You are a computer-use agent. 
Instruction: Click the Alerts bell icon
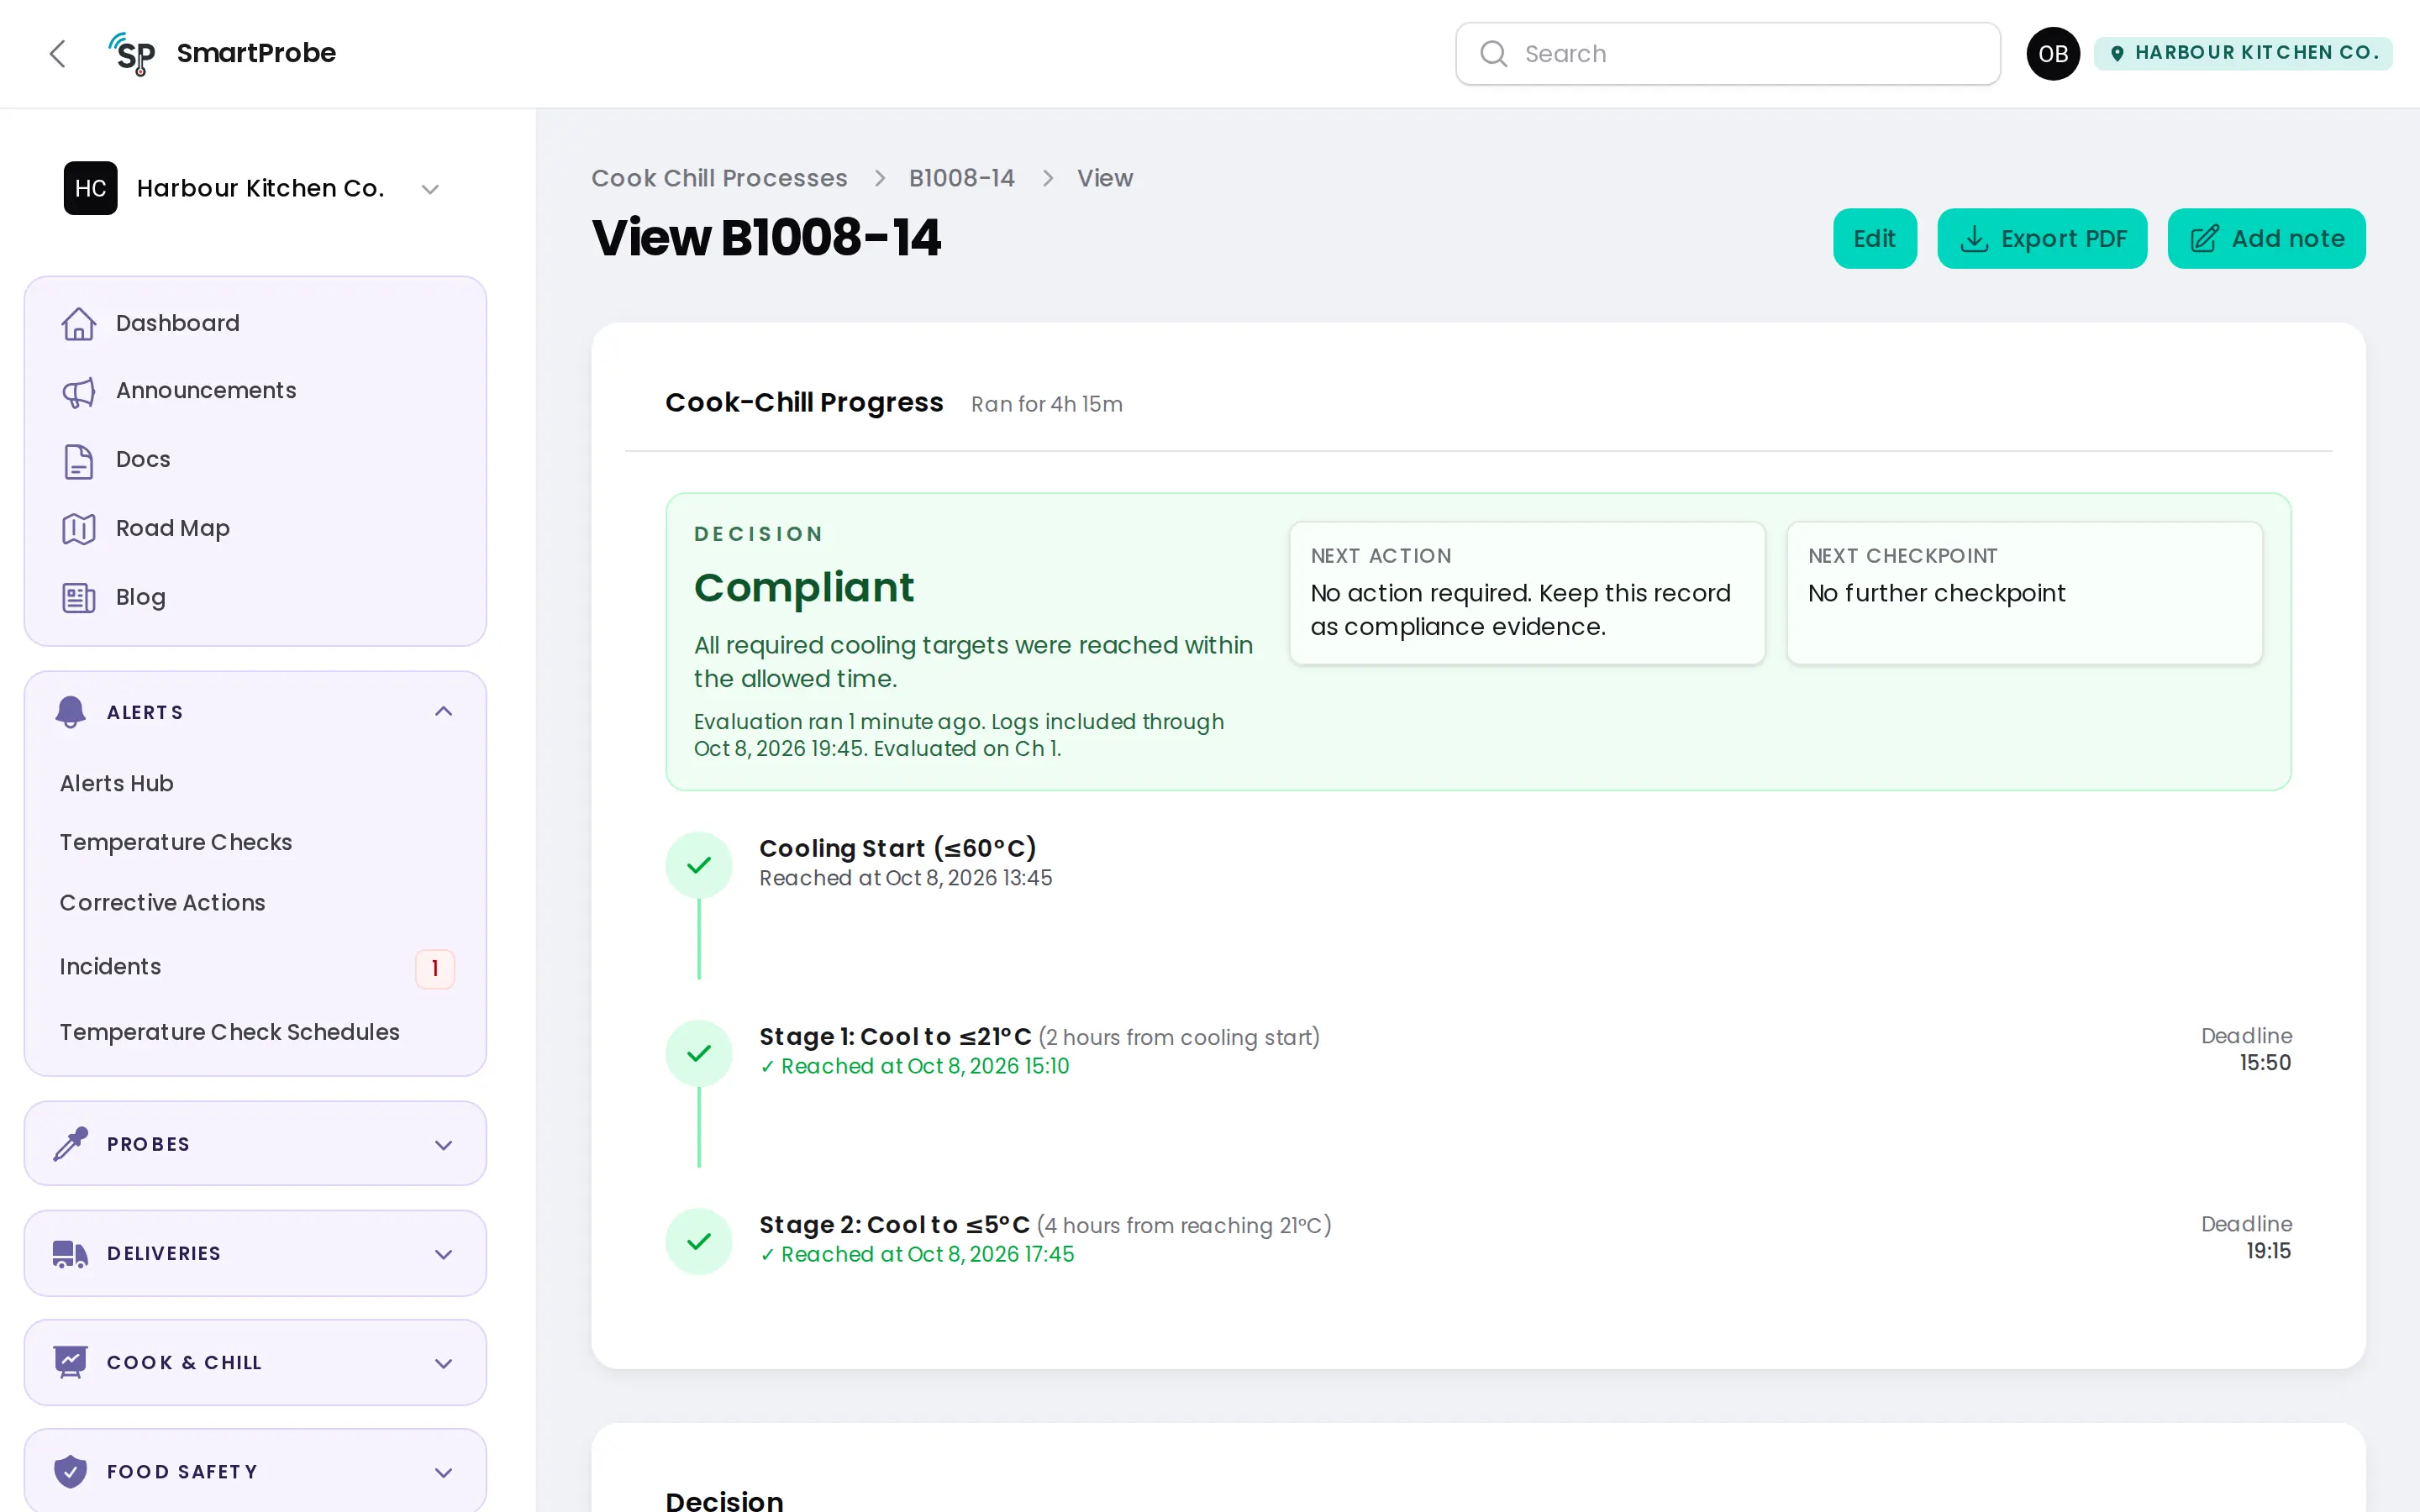[70, 712]
